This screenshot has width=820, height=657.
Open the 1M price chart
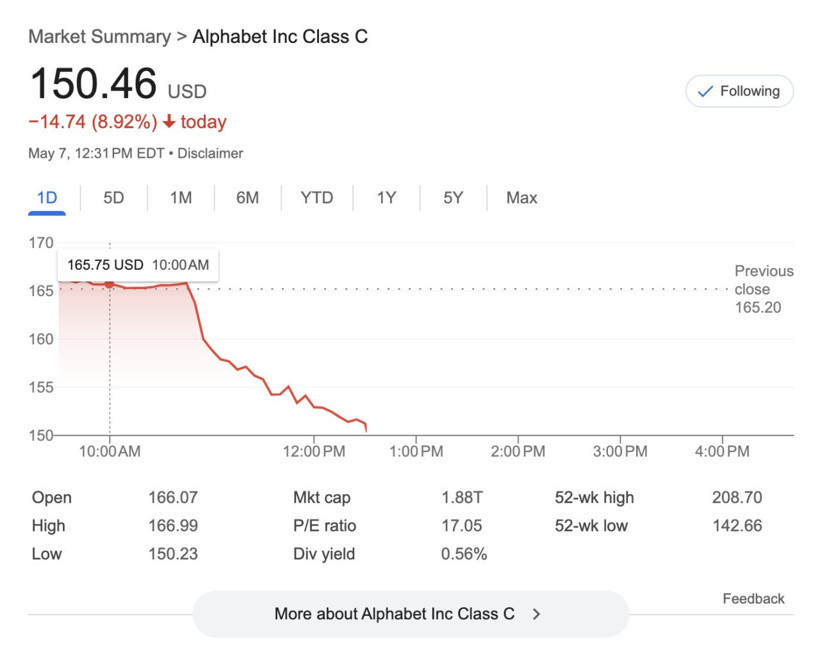point(181,198)
